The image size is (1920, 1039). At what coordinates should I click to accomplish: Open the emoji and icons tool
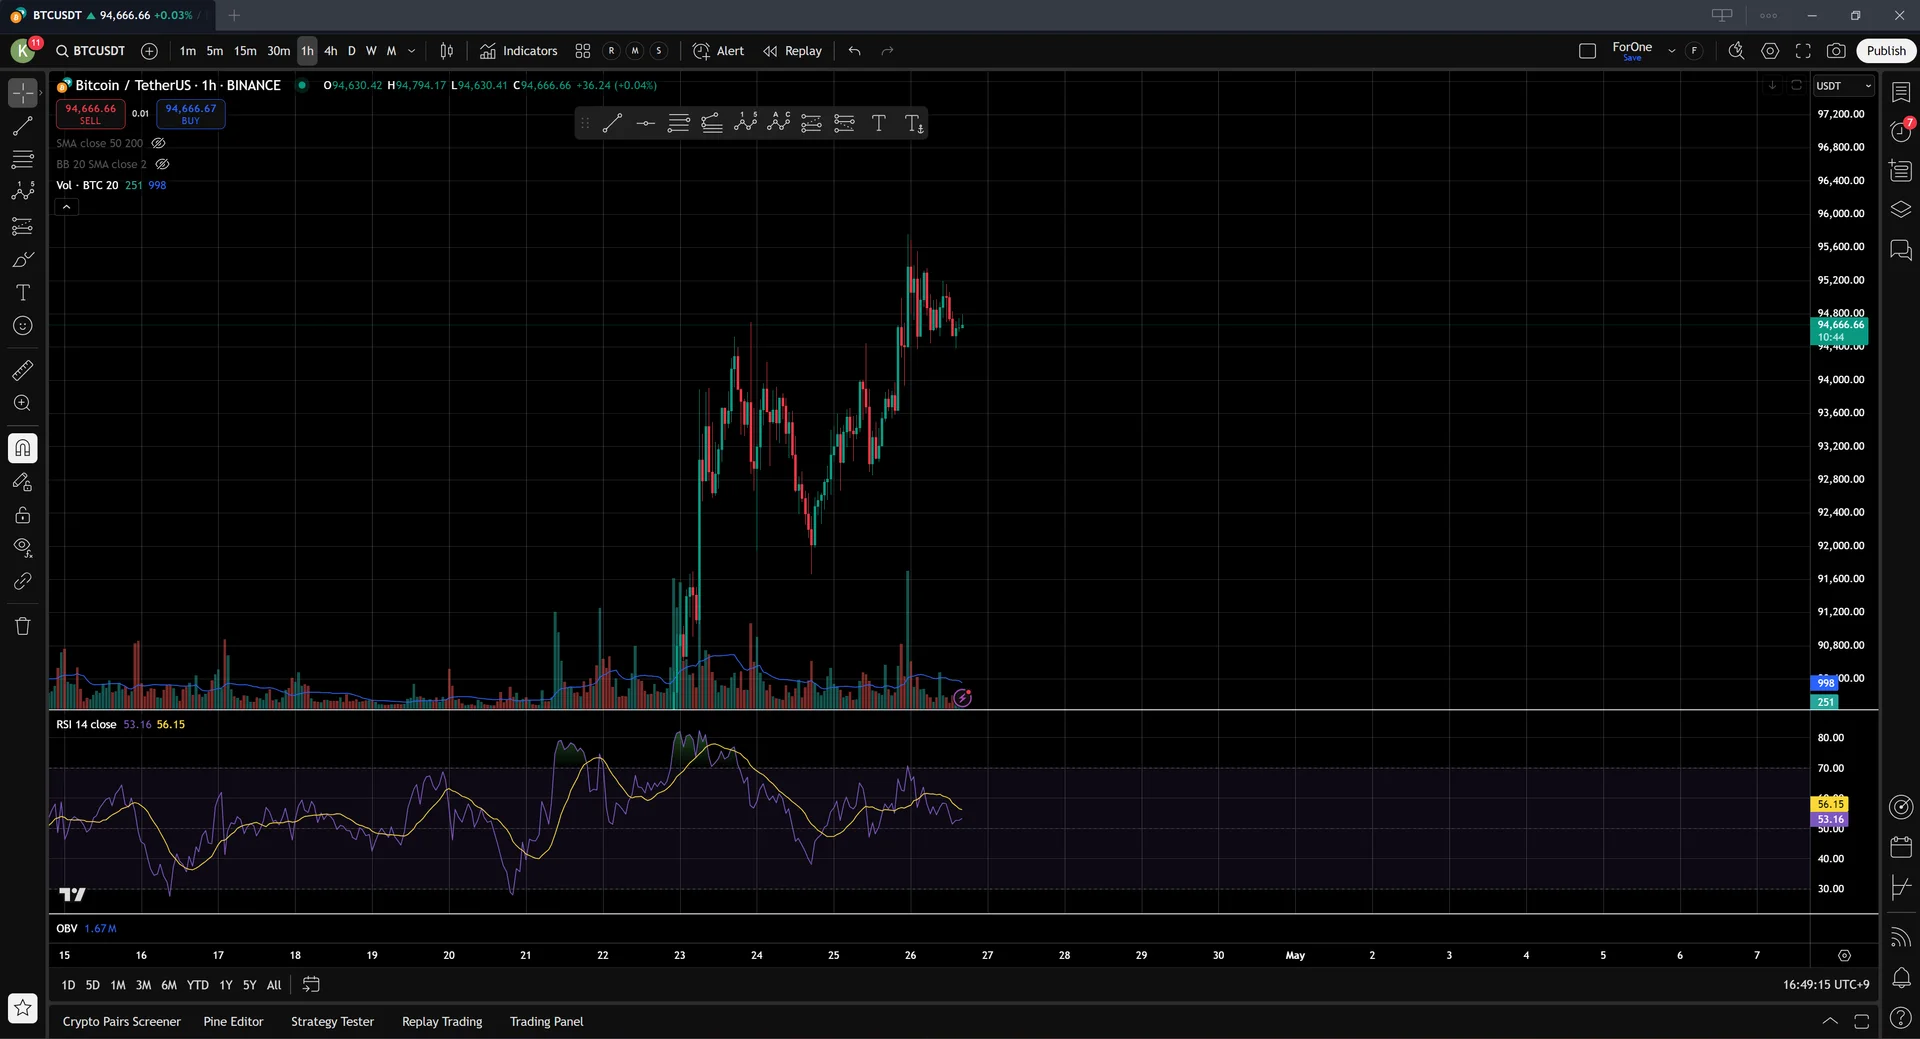point(22,326)
